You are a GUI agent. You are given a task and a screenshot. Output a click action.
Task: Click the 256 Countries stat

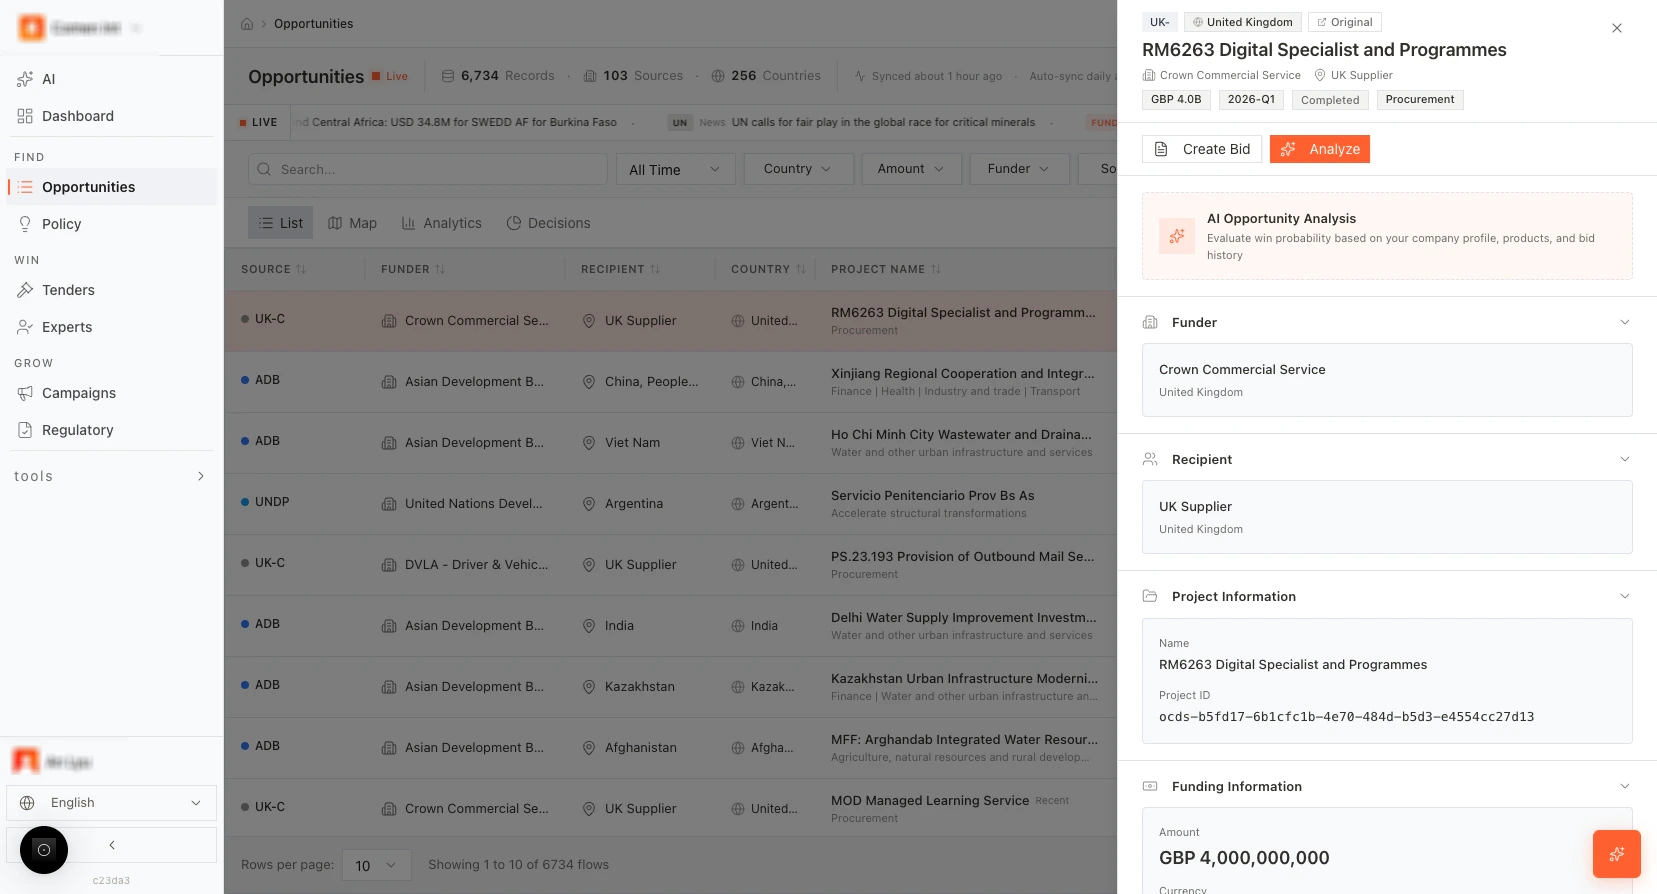(x=766, y=76)
